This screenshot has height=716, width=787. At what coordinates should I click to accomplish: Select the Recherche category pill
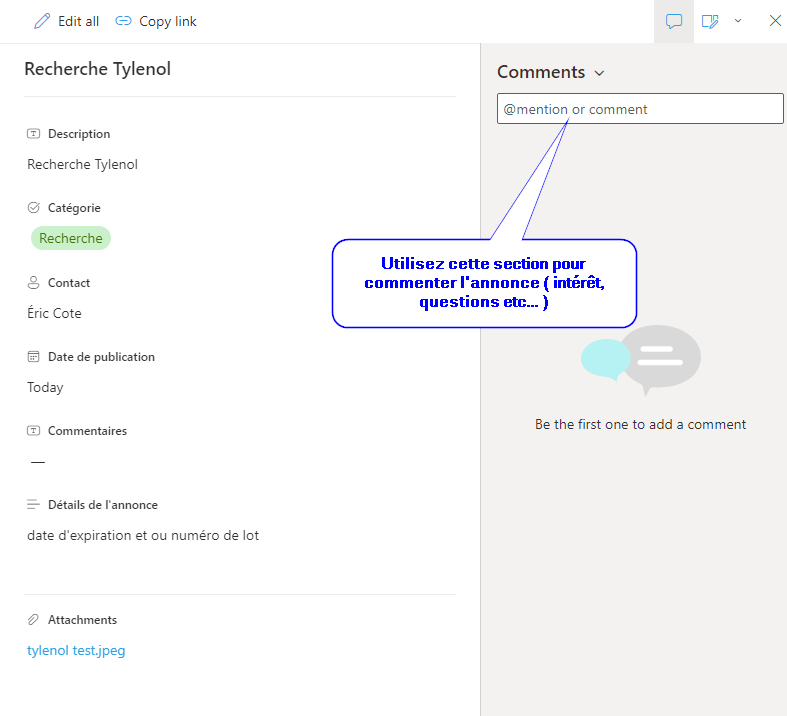tap(71, 238)
